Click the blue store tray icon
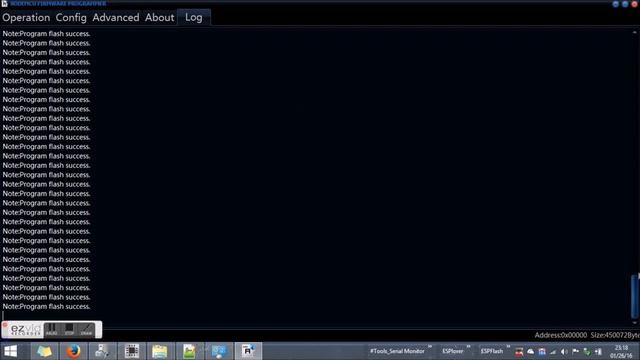 point(542,351)
